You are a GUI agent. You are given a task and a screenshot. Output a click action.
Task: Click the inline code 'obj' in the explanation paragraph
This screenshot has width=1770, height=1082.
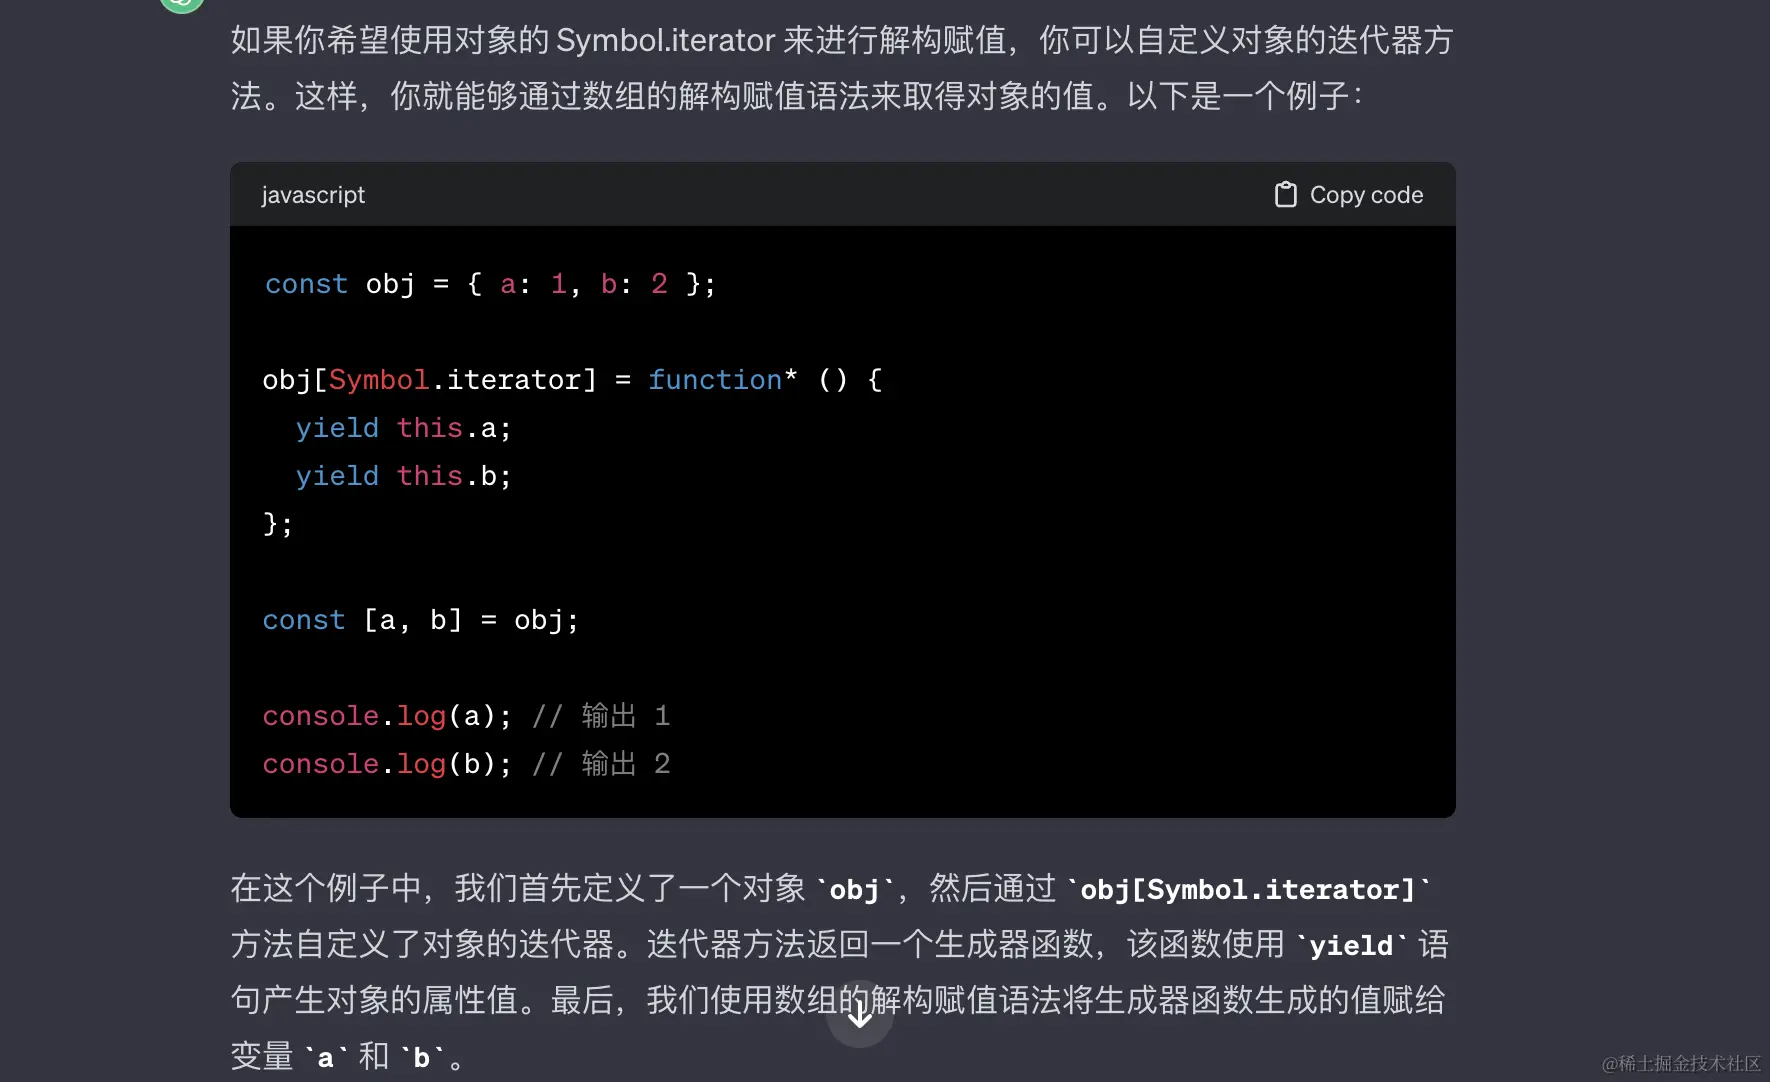[x=854, y=889]
